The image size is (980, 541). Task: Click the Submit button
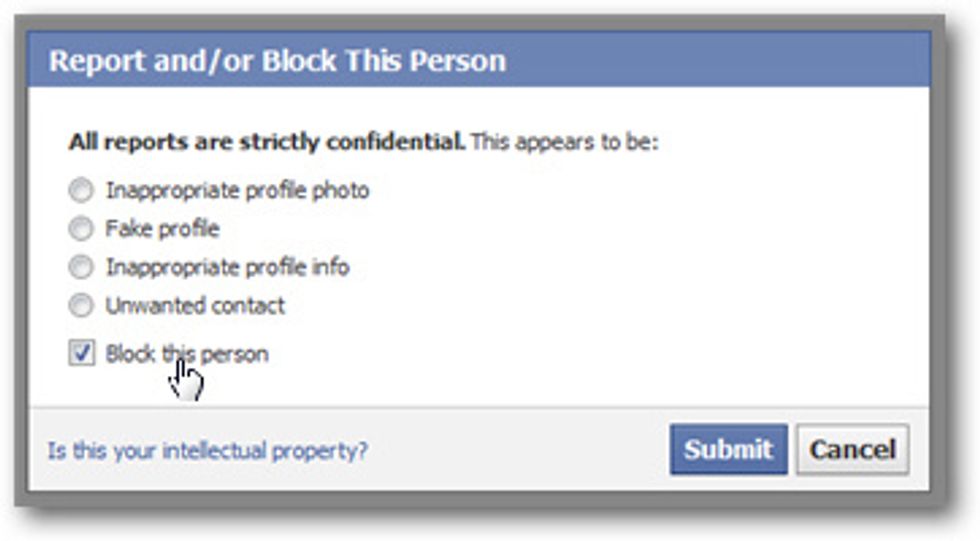pos(728,450)
